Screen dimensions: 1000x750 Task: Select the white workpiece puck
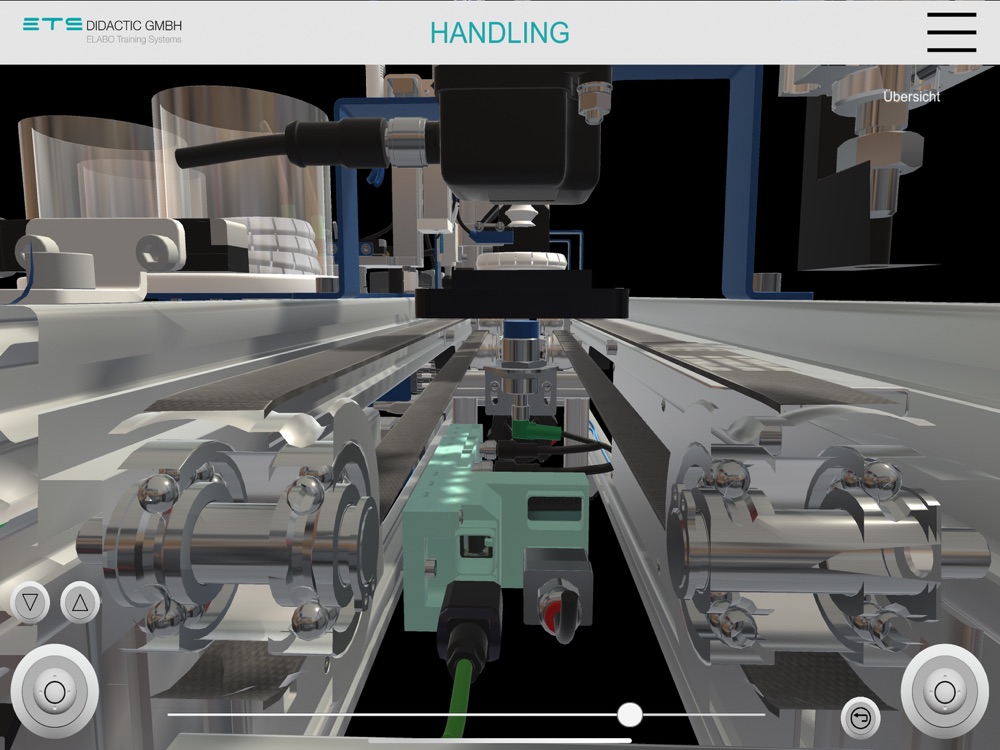(x=521, y=261)
